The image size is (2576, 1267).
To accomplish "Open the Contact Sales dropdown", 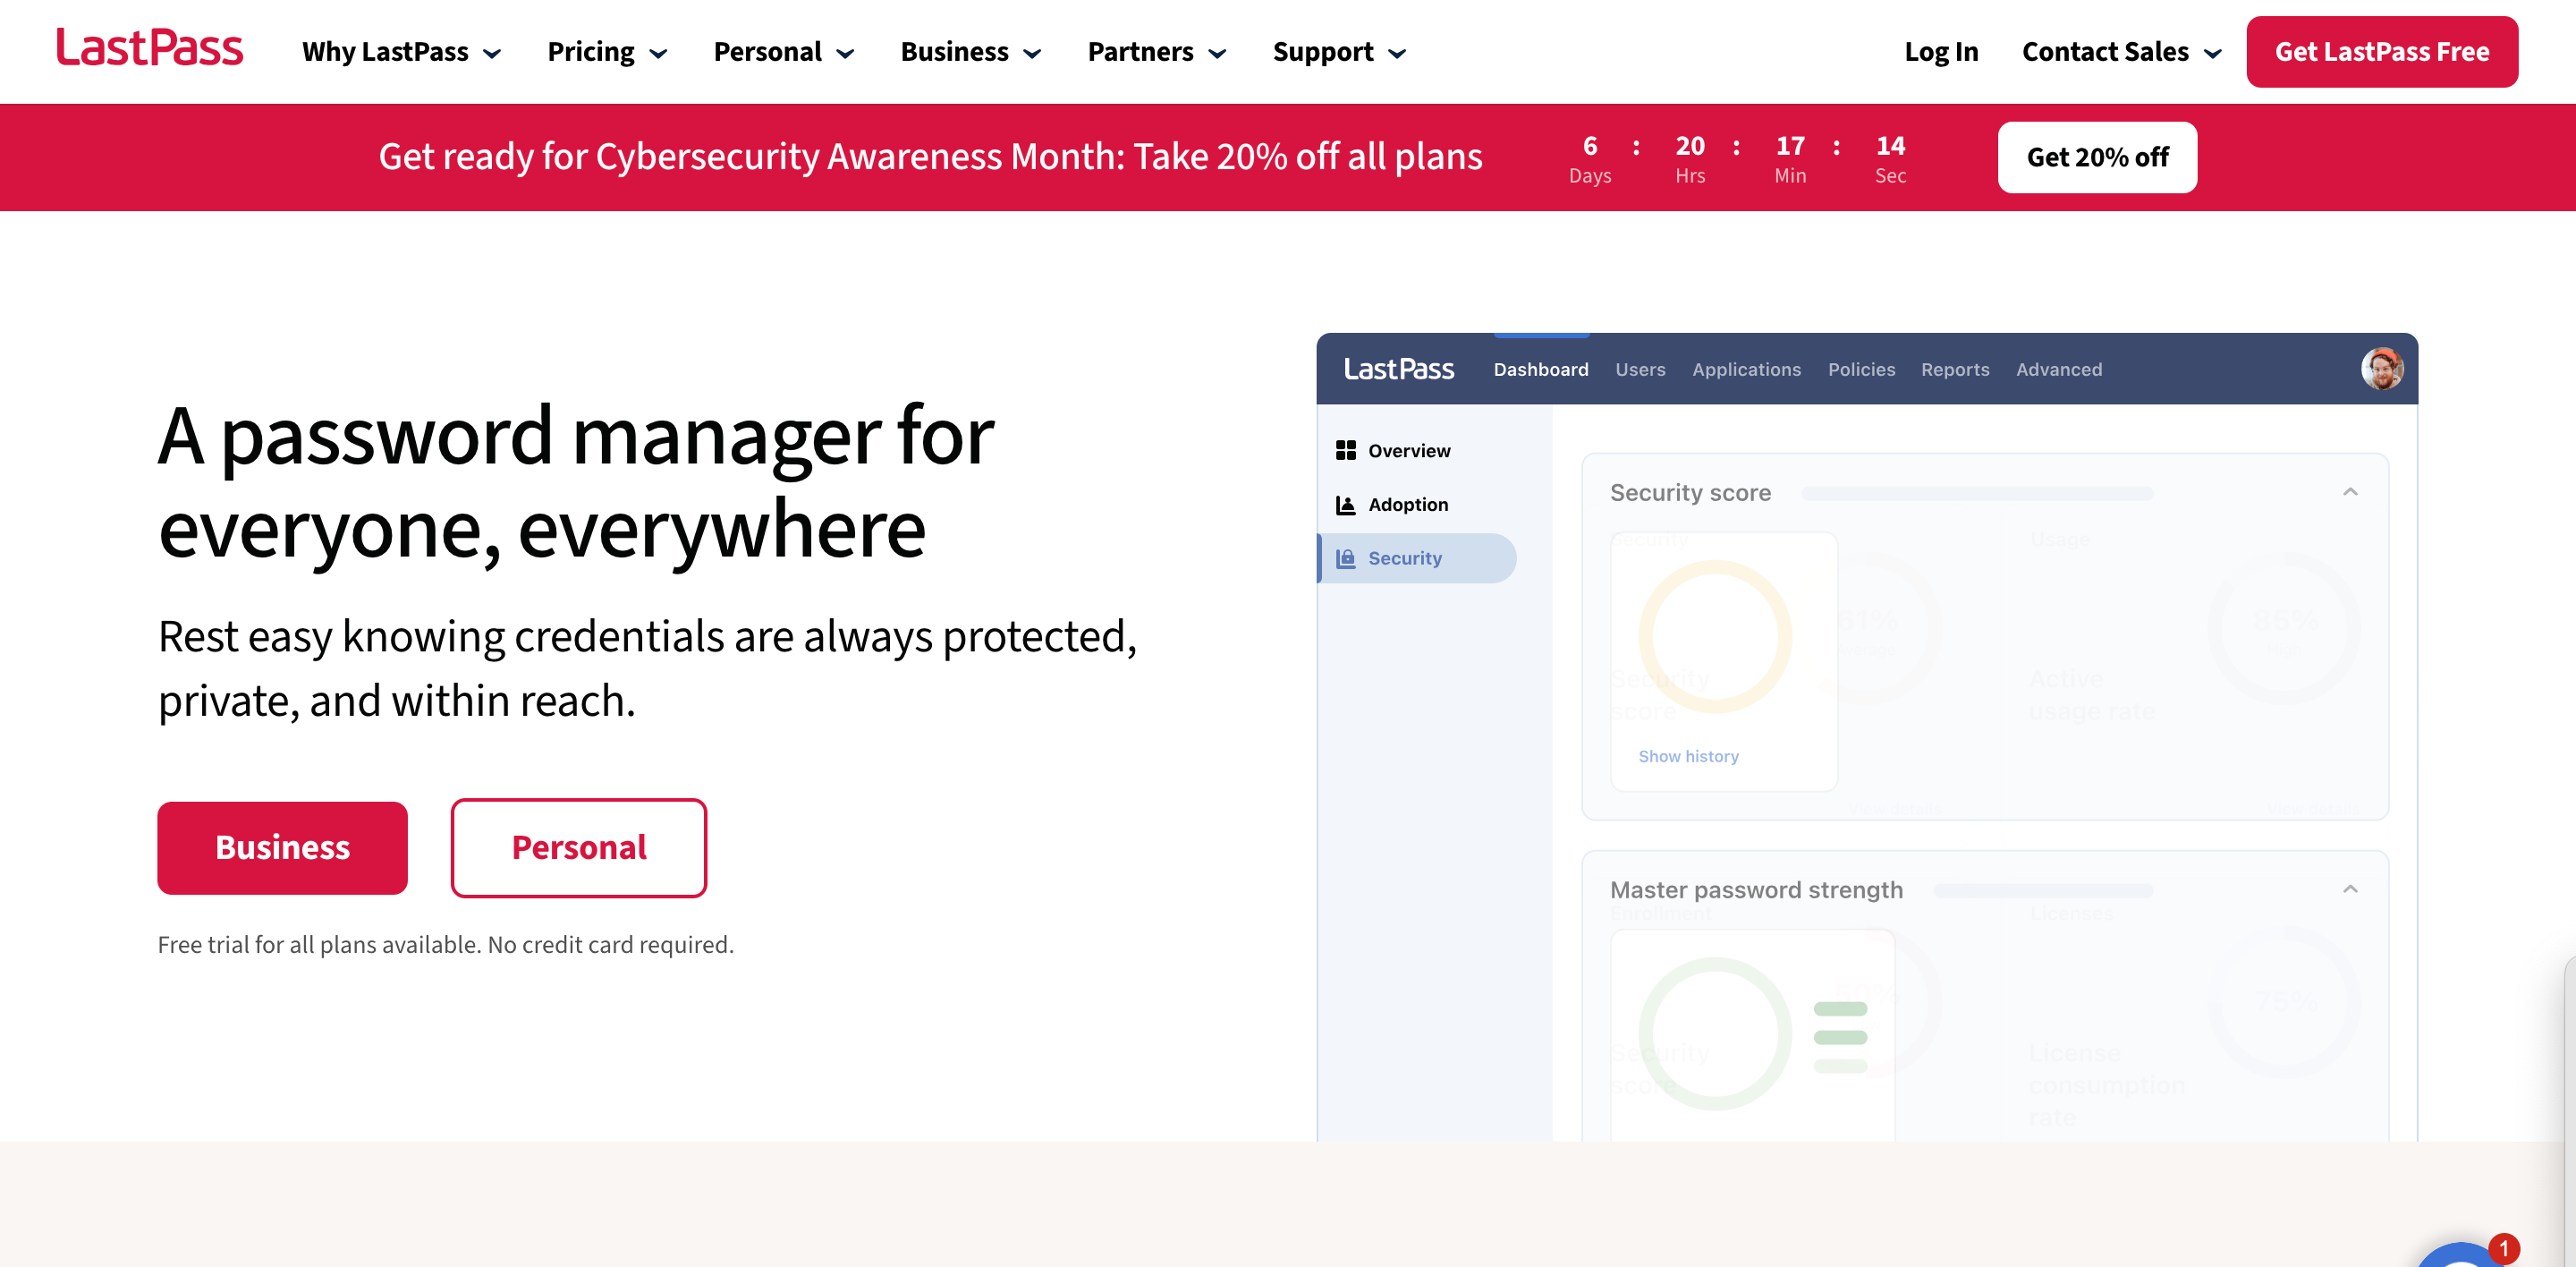I will [2122, 52].
